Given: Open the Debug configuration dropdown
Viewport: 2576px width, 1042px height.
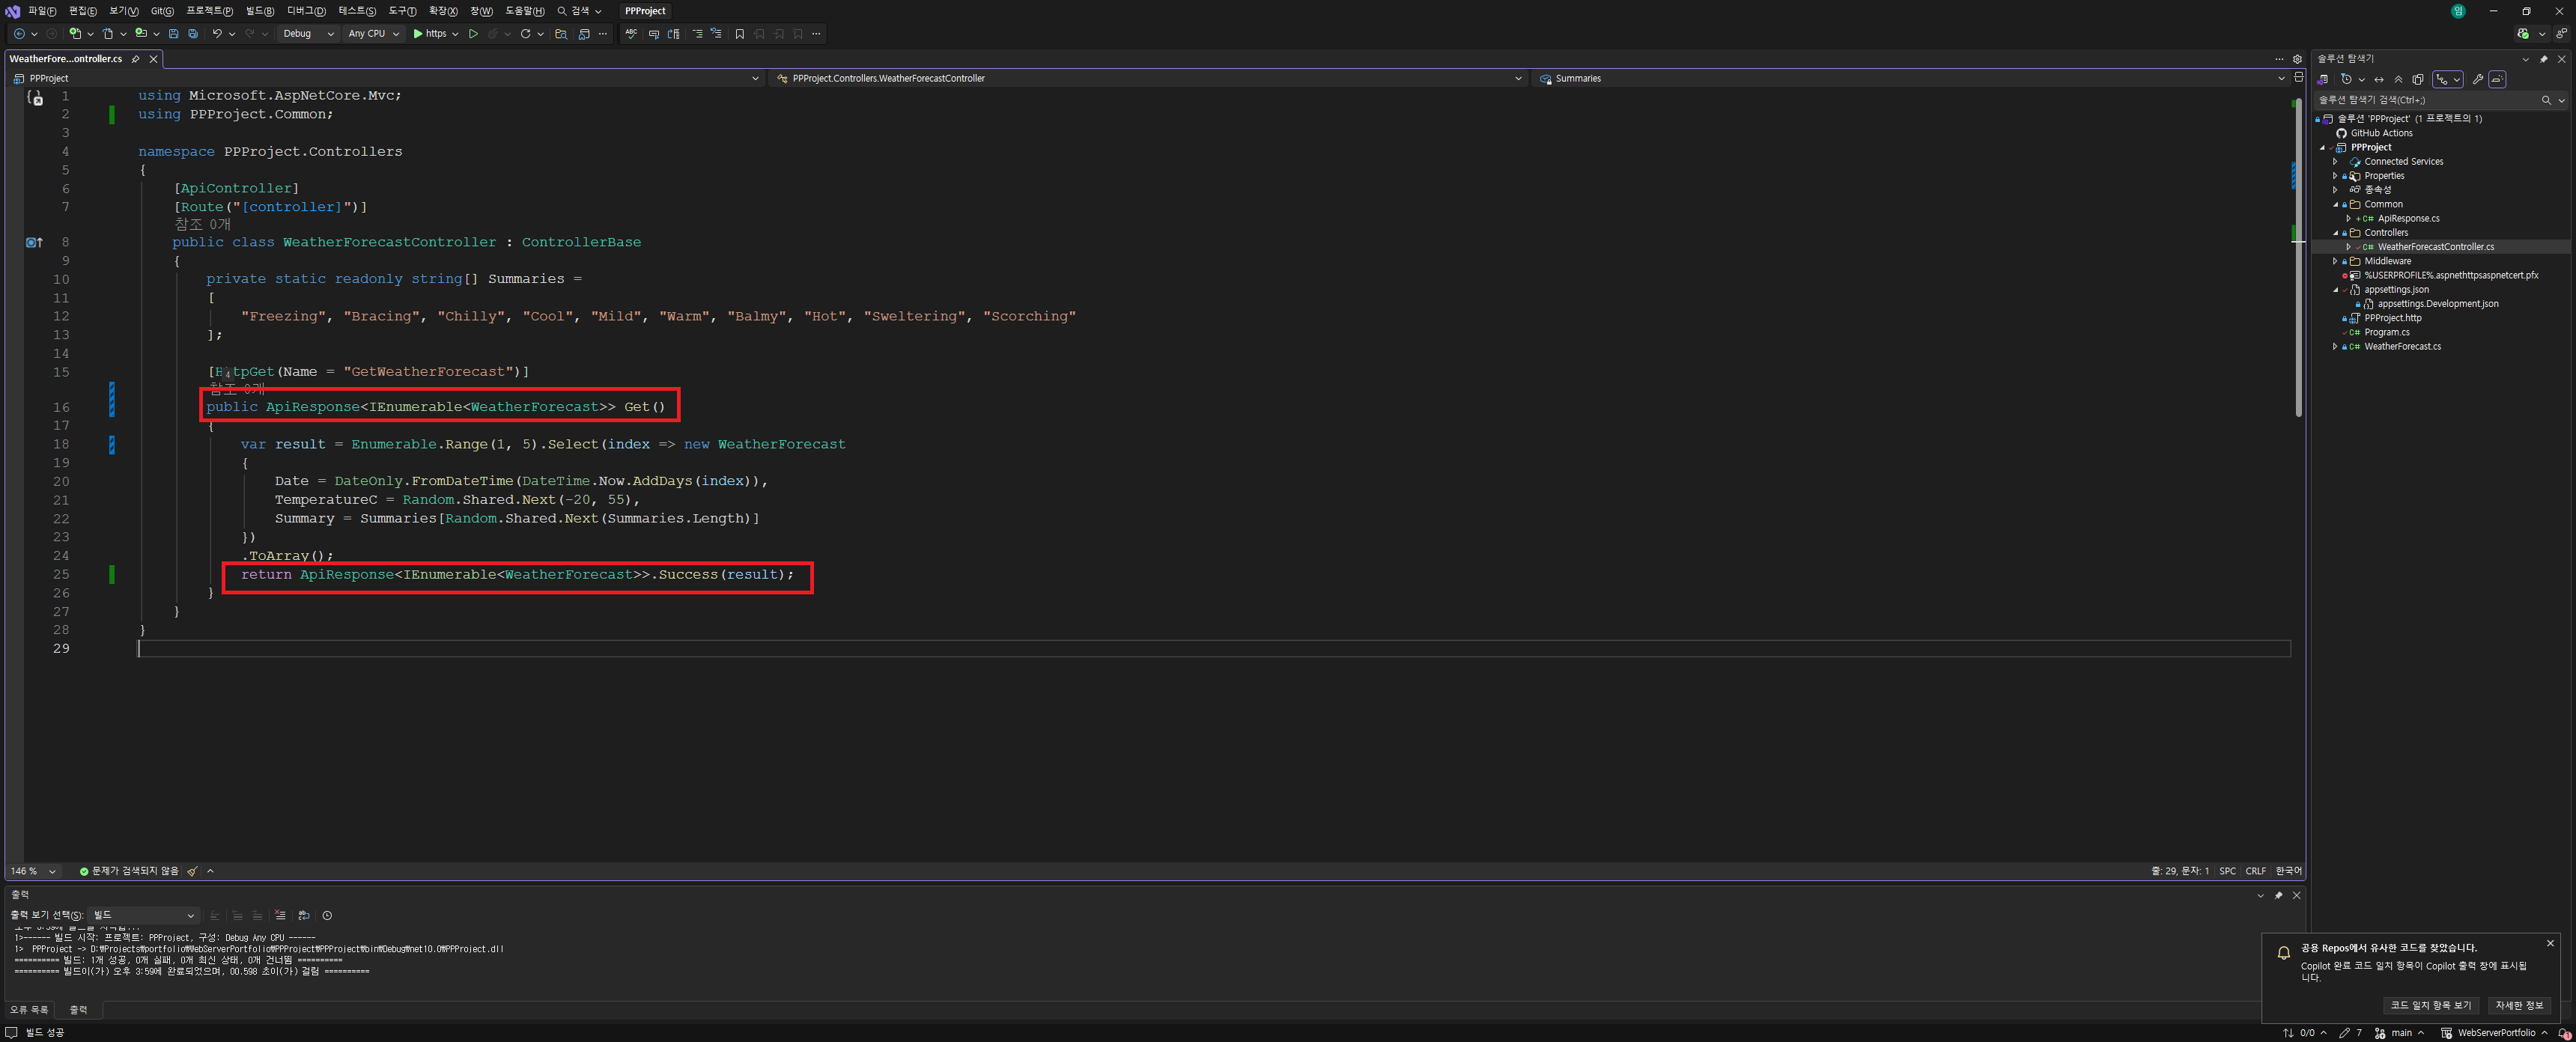Looking at the screenshot, I should pos(308,34).
